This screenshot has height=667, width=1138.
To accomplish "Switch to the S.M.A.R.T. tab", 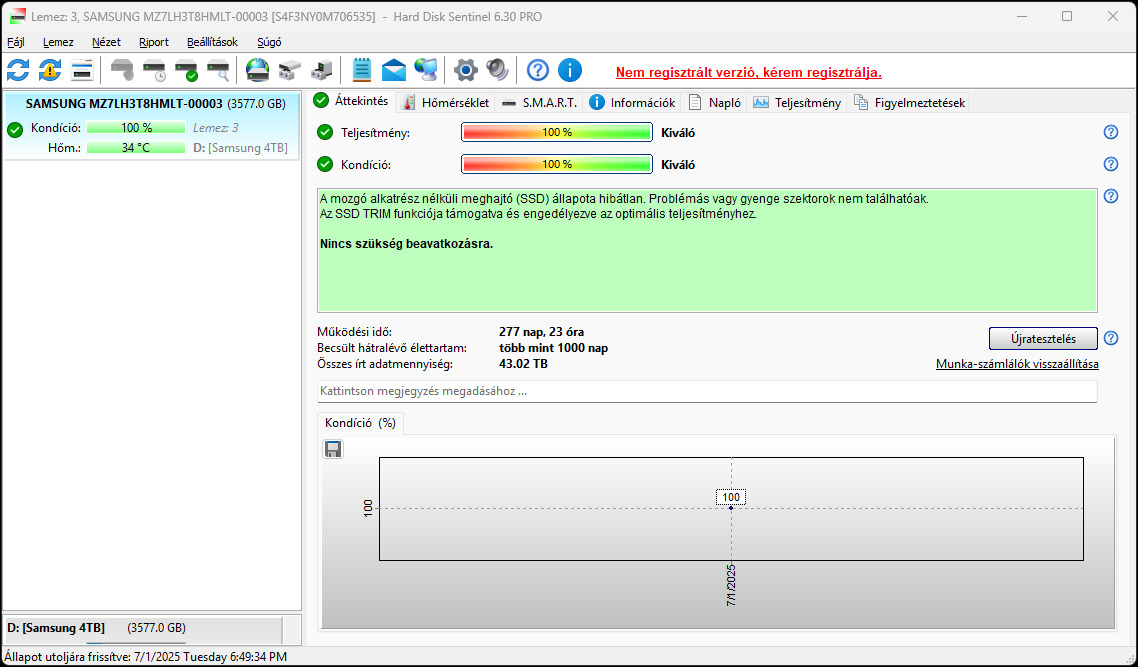I will point(539,102).
